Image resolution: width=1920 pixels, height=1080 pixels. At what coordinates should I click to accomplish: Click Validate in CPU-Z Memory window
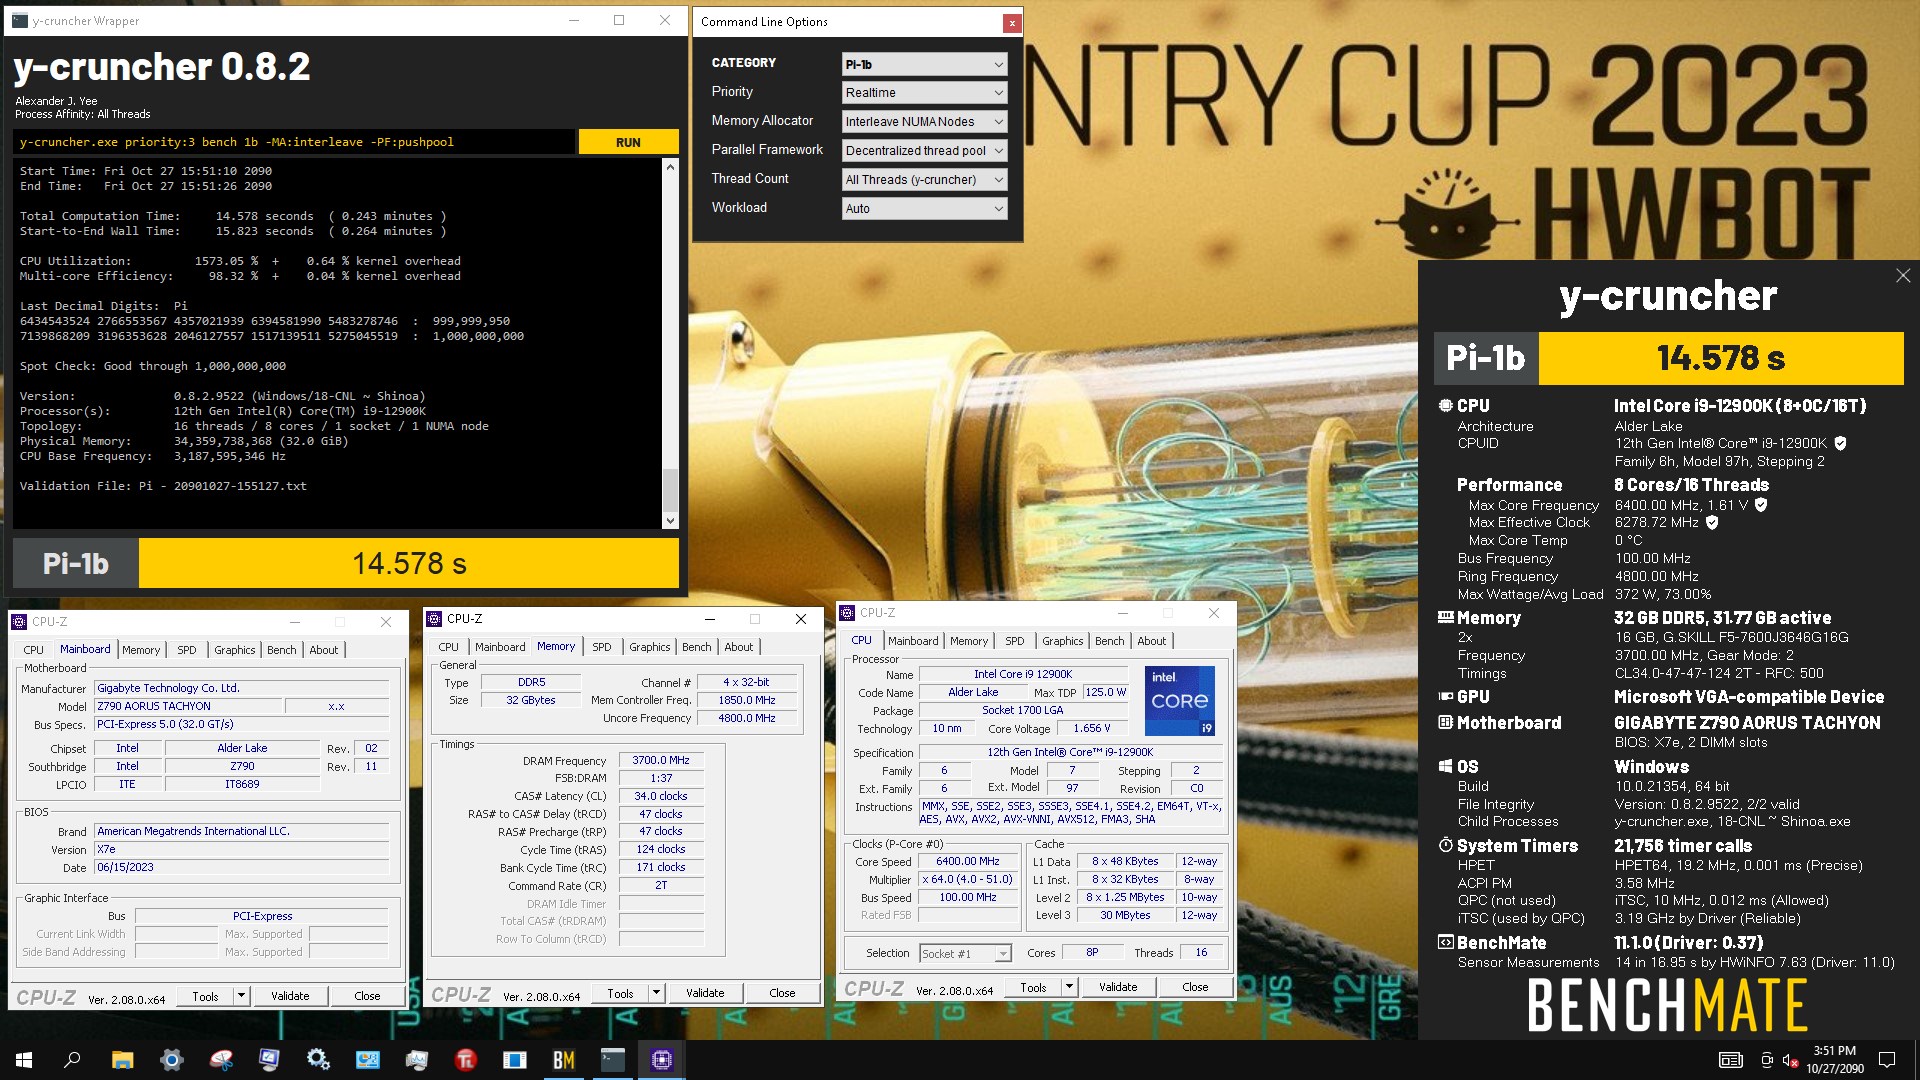click(x=705, y=993)
